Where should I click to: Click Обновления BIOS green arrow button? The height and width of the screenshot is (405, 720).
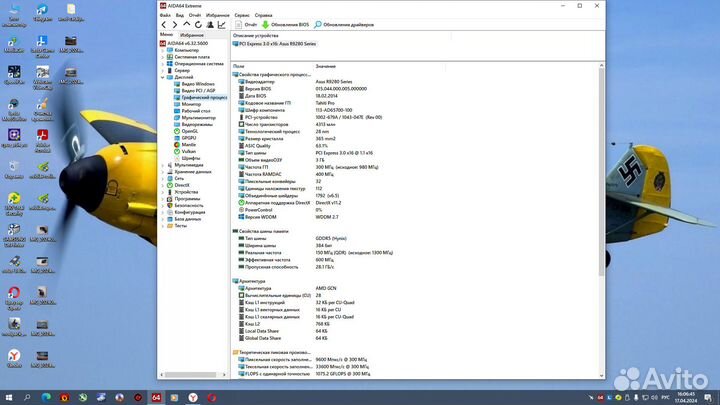pyautogui.click(x=285, y=25)
